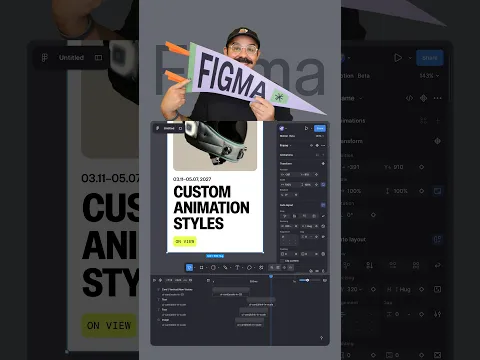Open the Actions tool in toolbar
Screen dimensions: 480x360
pos(261,267)
